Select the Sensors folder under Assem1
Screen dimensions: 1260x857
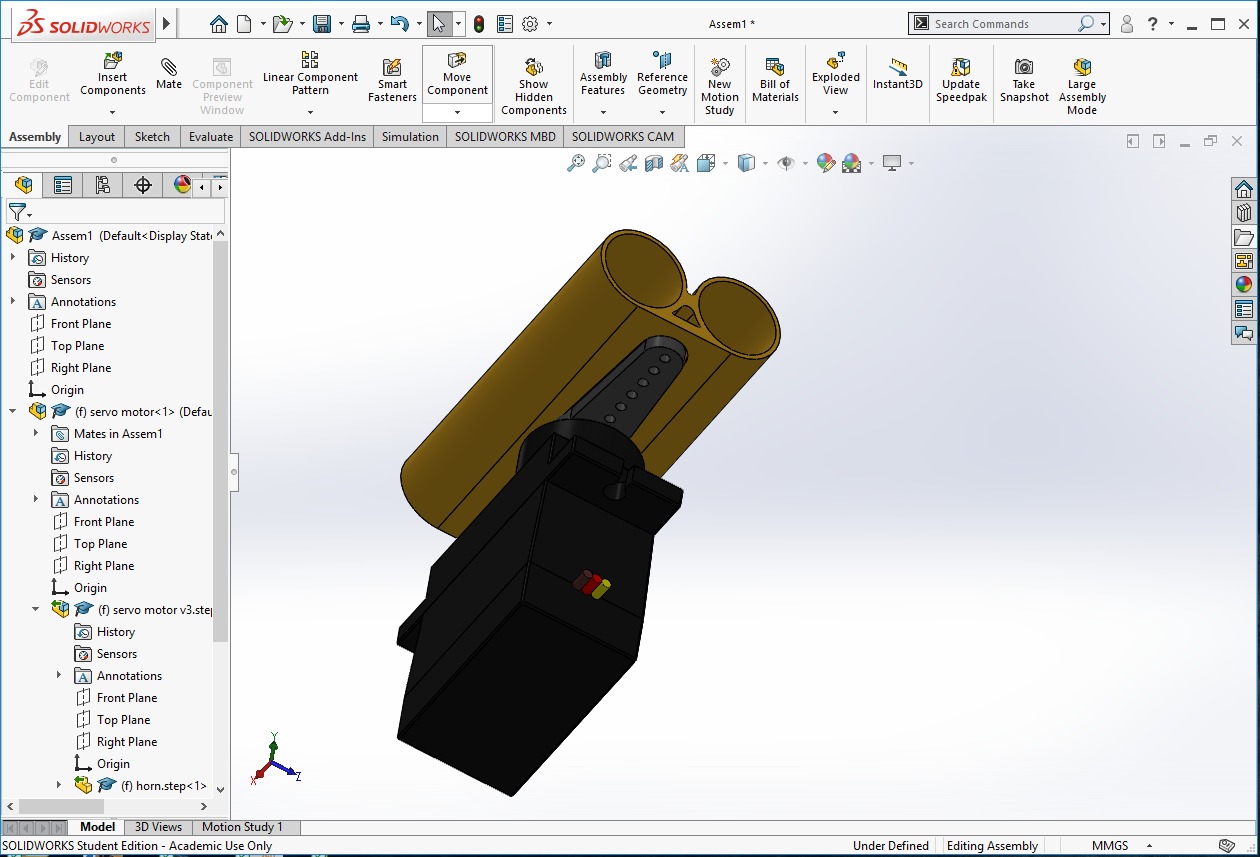coord(71,280)
